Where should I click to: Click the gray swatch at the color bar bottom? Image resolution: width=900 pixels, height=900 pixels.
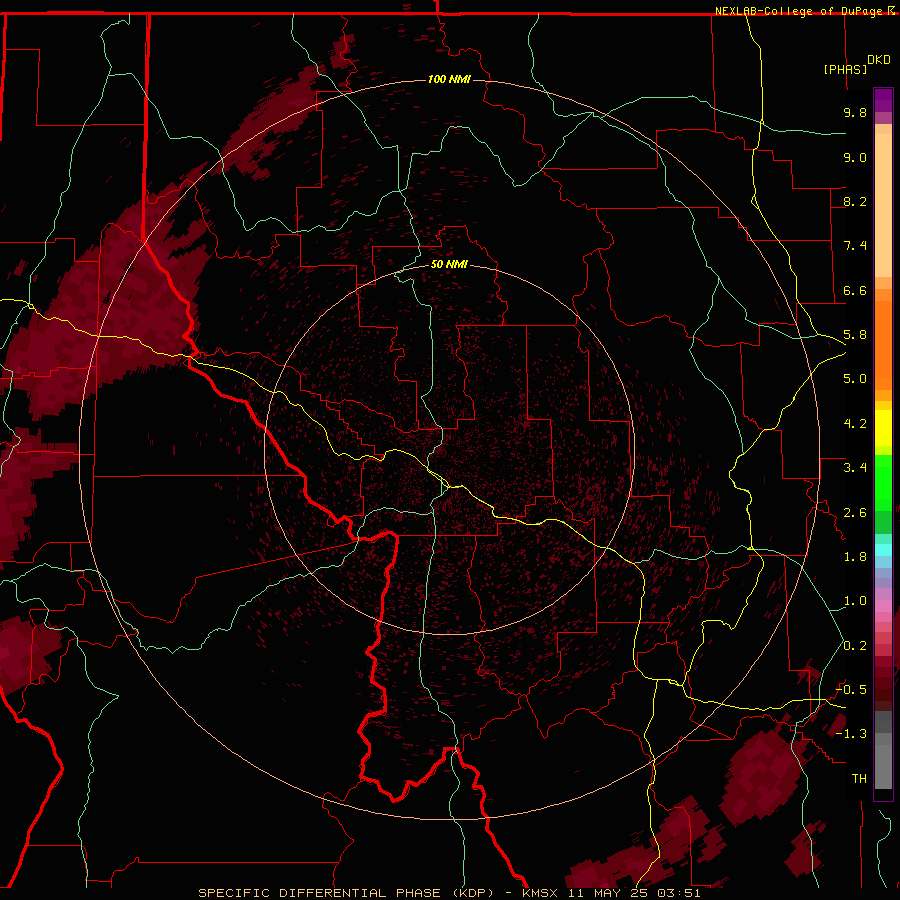tap(883, 766)
